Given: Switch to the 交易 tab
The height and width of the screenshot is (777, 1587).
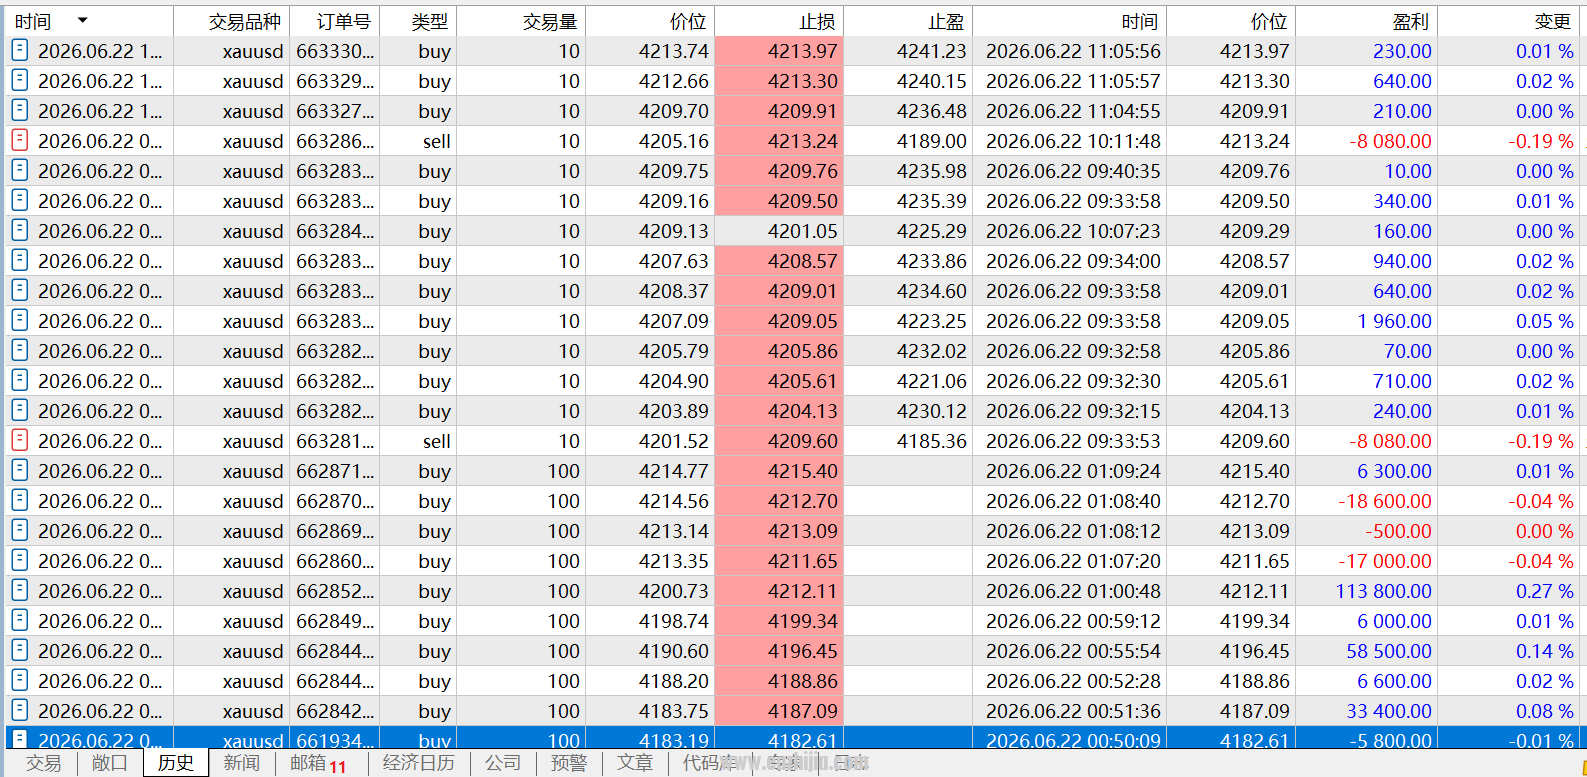Looking at the screenshot, I should point(43,763).
